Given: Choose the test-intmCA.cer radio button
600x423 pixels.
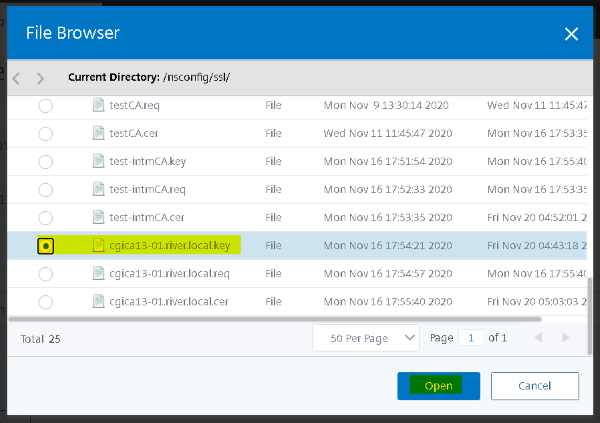Looking at the screenshot, I should pyautogui.click(x=46, y=218).
